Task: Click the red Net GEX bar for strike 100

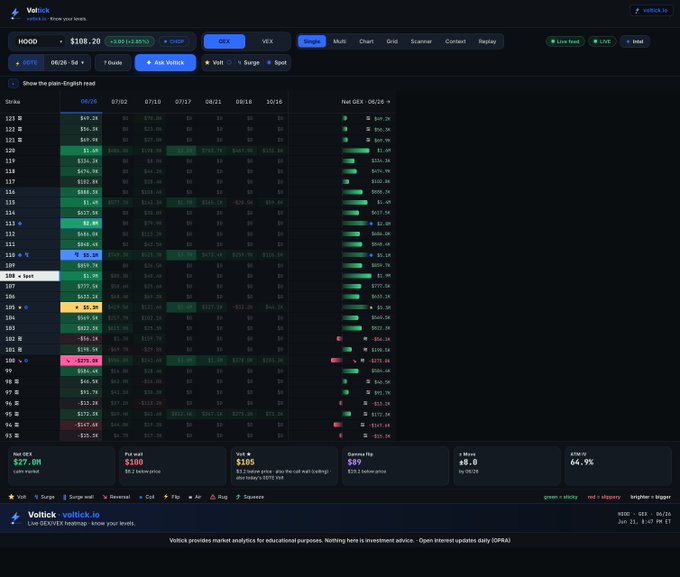Action: [x=336, y=361]
